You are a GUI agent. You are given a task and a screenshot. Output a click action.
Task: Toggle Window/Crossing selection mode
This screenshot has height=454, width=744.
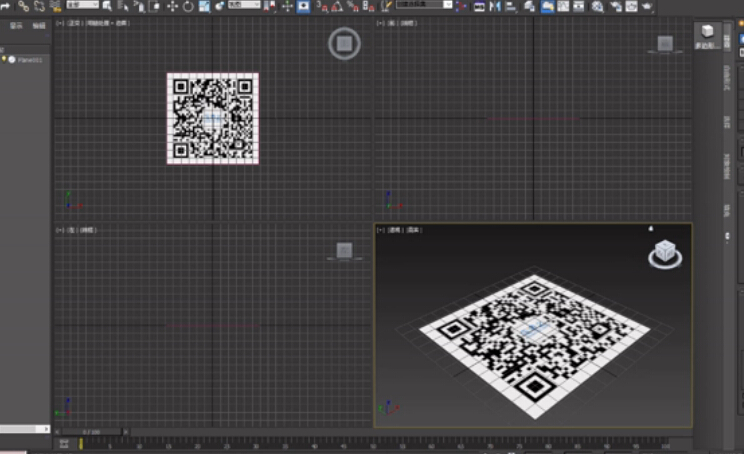[x=155, y=6]
